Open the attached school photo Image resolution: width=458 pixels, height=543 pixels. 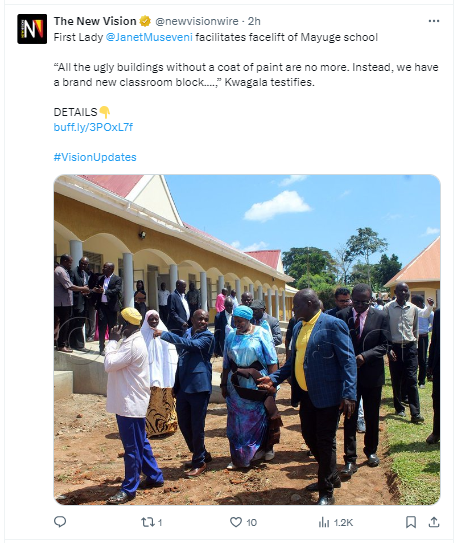[247, 339]
